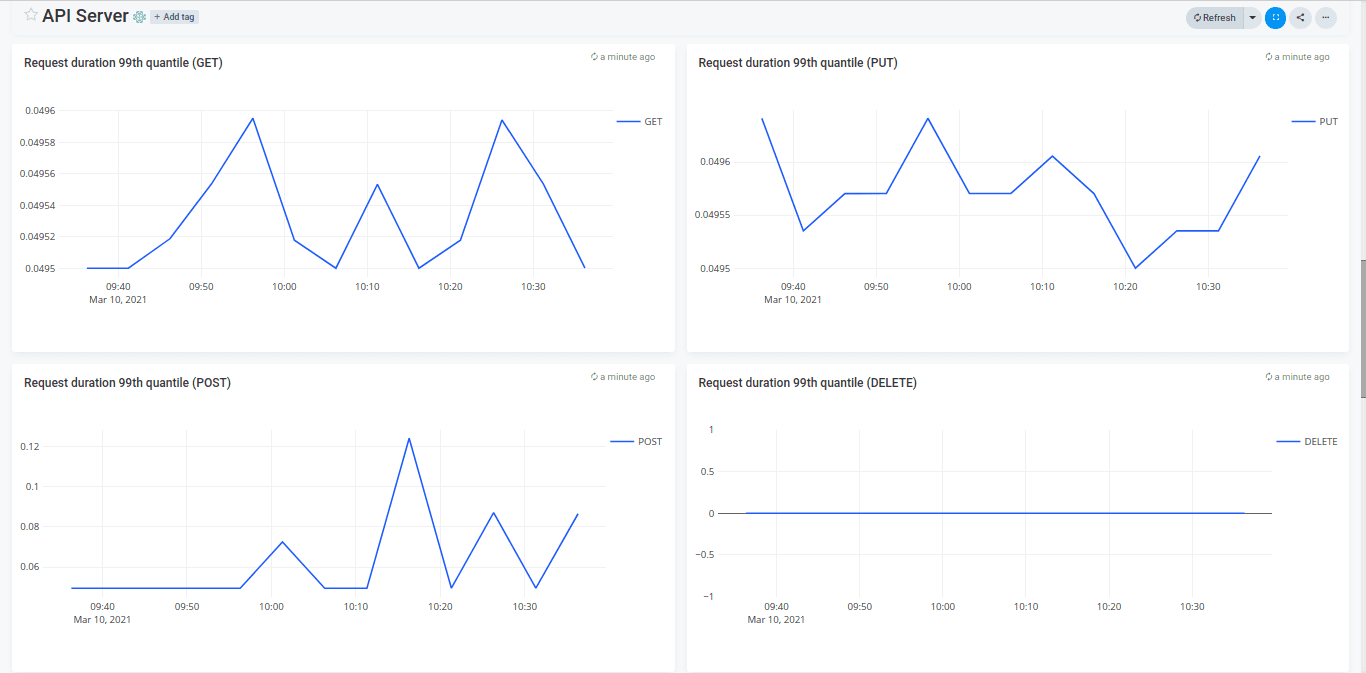
Task: Refresh the dashboard
Action: 1214,18
